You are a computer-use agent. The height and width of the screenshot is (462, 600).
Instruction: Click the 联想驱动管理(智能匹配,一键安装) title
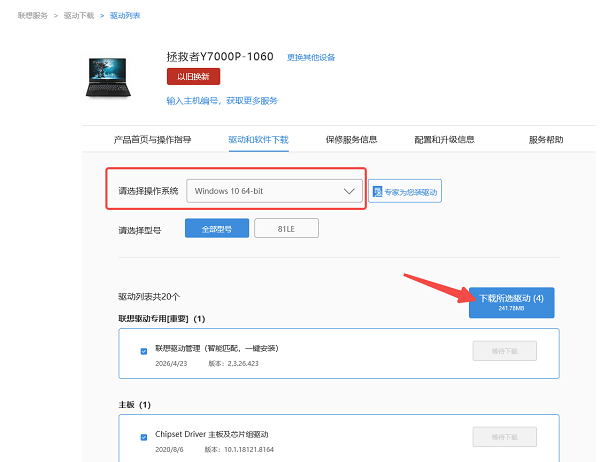coord(217,348)
